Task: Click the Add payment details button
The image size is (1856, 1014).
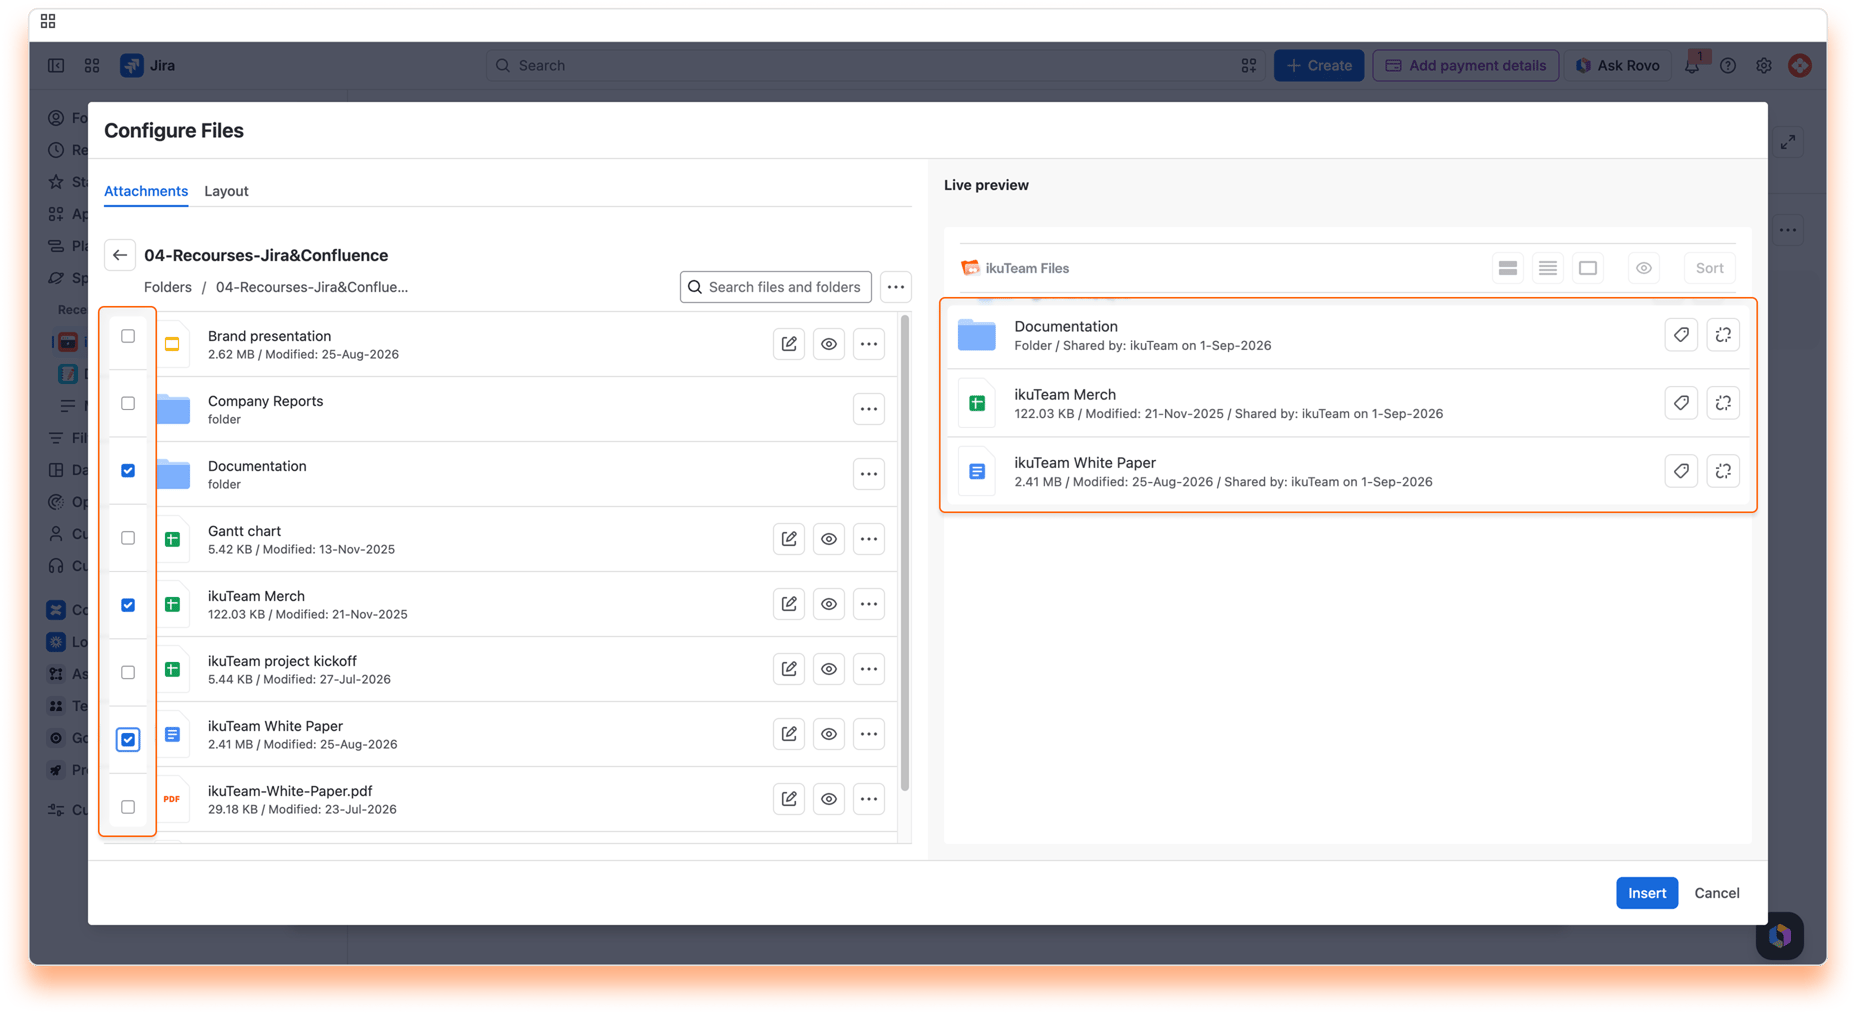Action: (x=1465, y=66)
